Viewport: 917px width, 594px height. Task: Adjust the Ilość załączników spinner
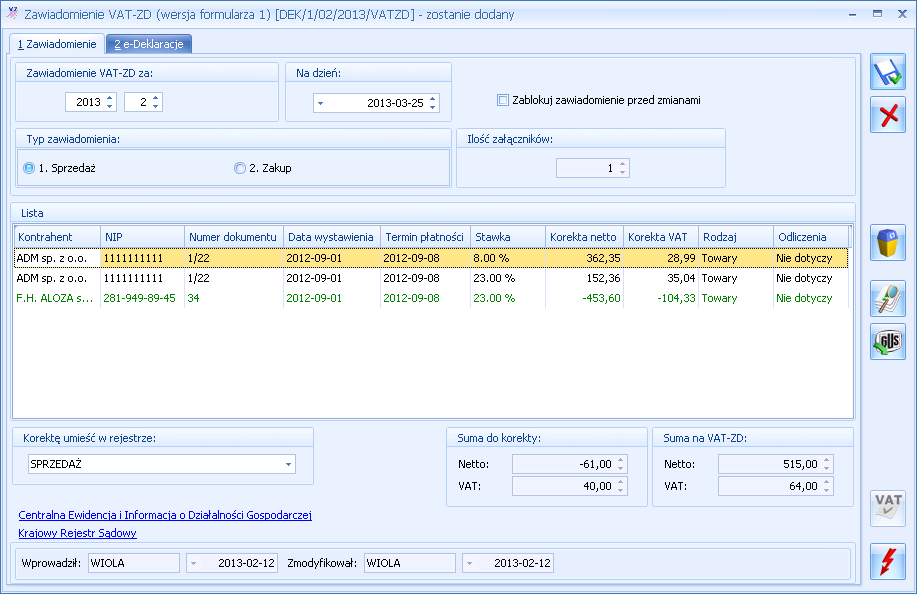pos(623,168)
